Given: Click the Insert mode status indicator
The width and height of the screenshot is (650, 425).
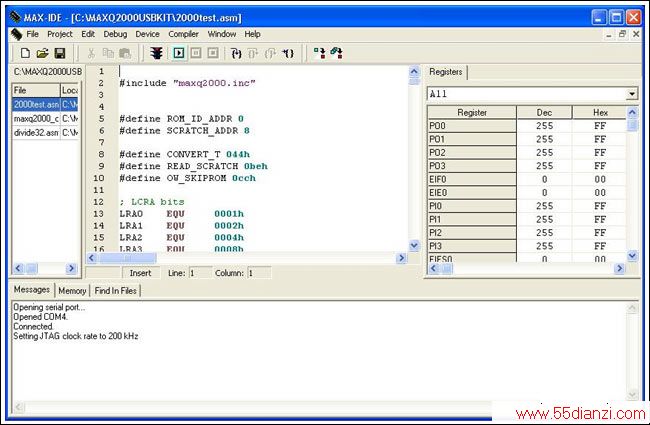Looking at the screenshot, I should point(140,273).
